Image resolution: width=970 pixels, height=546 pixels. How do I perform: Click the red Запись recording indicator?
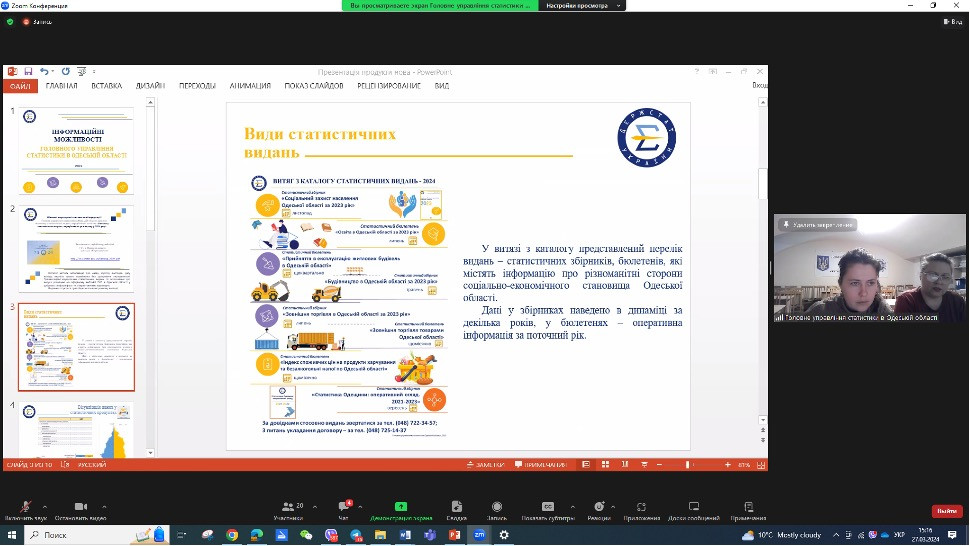[37, 22]
